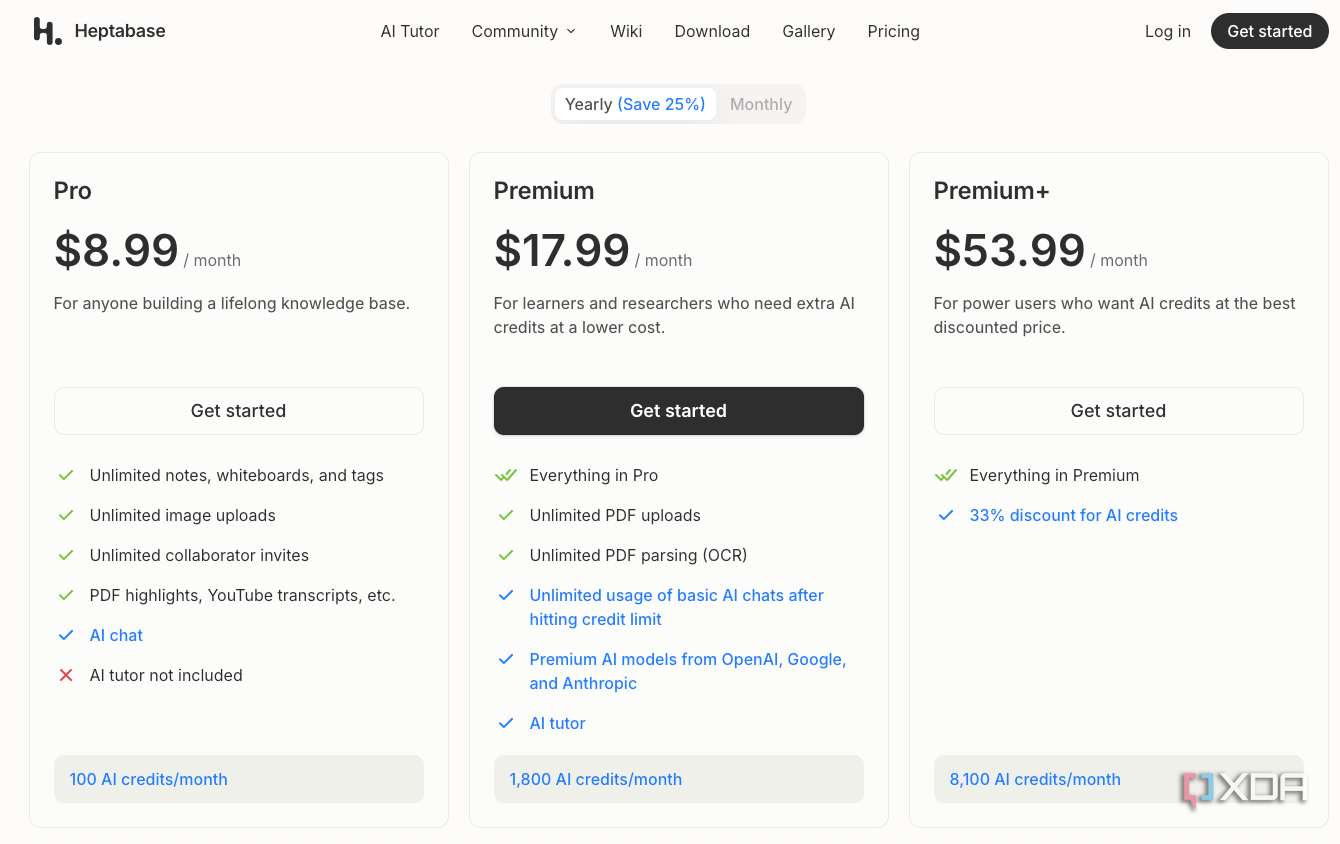Click the Heptabase logo icon

pos(47,31)
